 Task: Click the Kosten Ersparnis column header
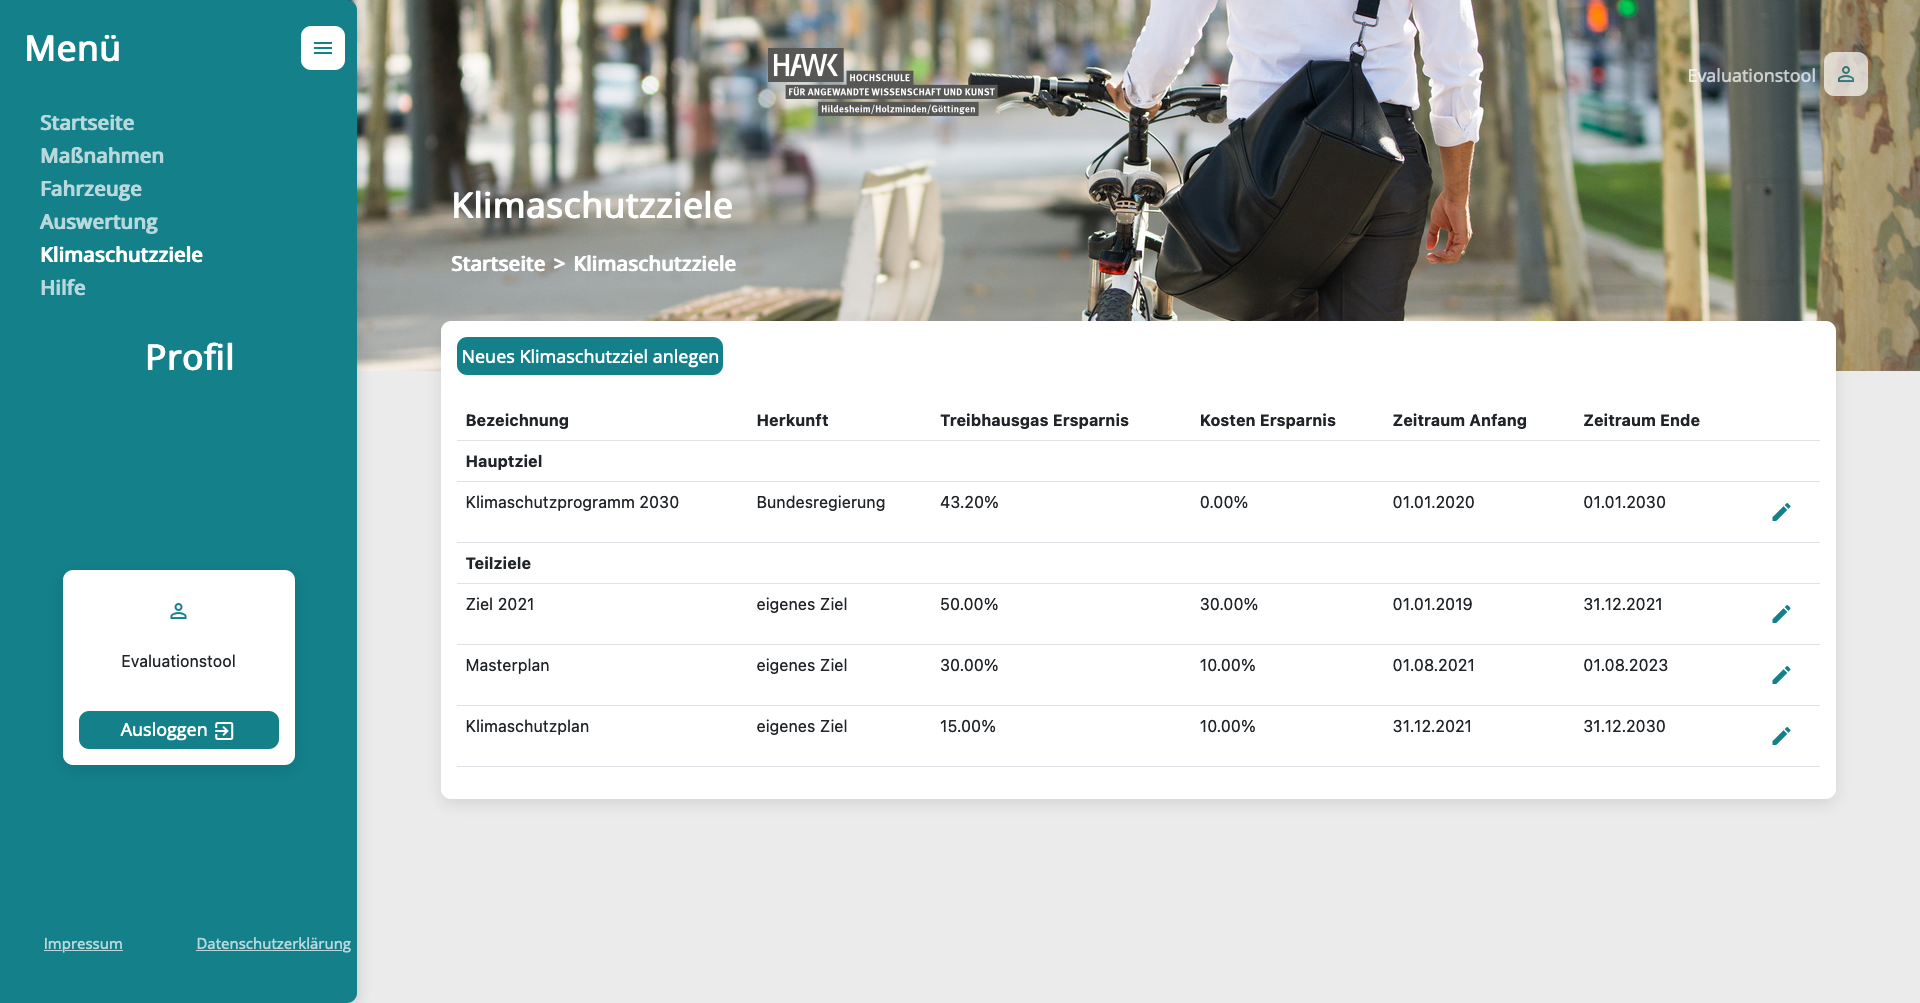pyautogui.click(x=1267, y=420)
